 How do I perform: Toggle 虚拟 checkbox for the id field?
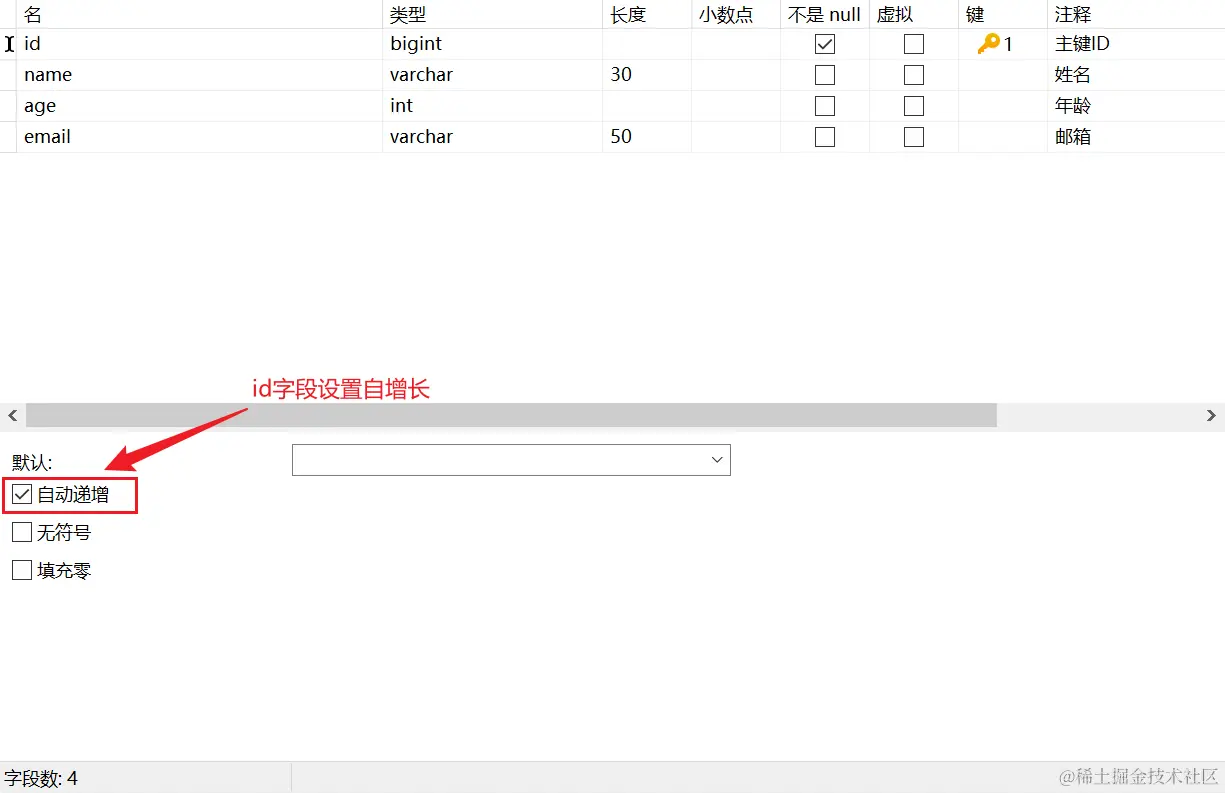(914, 44)
